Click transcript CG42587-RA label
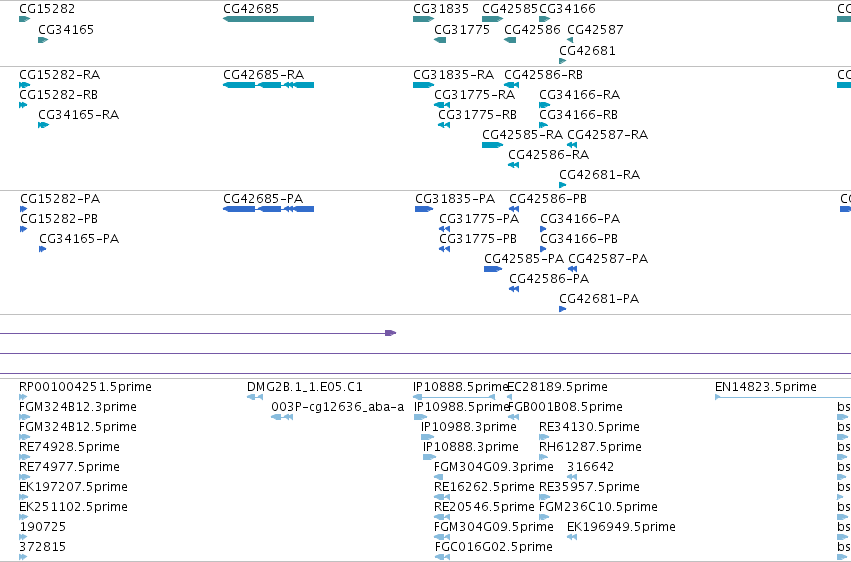The width and height of the screenshot is (851, 562). pos(608,135)
